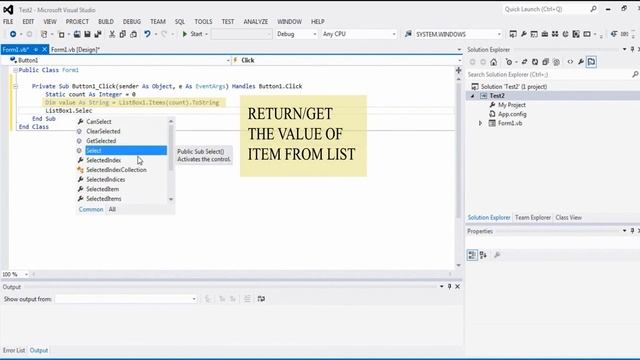Click Refresh icon in Solution Explorer

point(535,62)
